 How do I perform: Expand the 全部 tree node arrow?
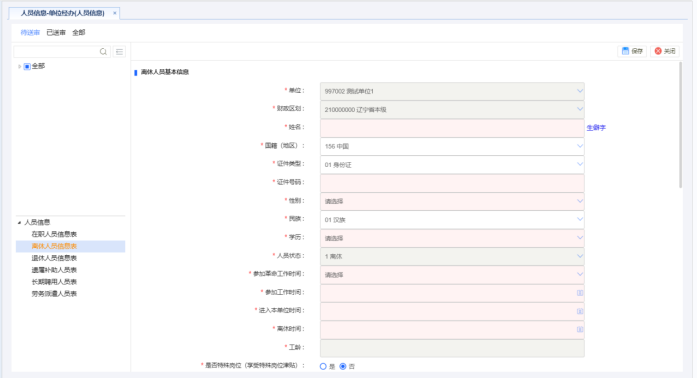tap(19, 67)
